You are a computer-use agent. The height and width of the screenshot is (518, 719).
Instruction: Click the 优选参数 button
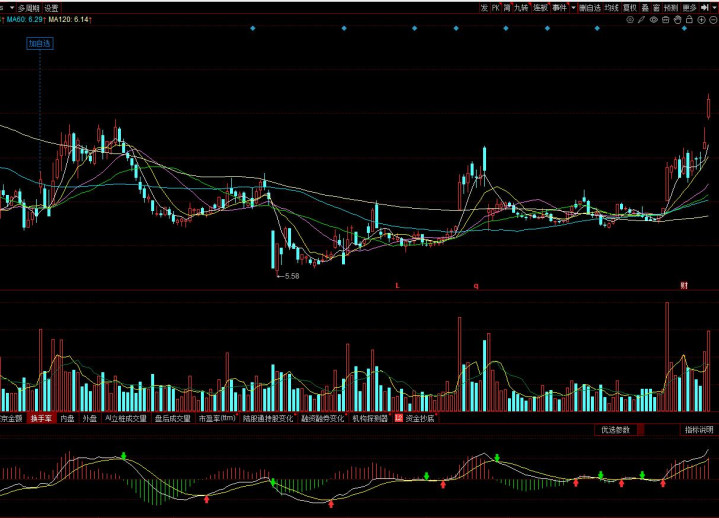tap(615, 430)
